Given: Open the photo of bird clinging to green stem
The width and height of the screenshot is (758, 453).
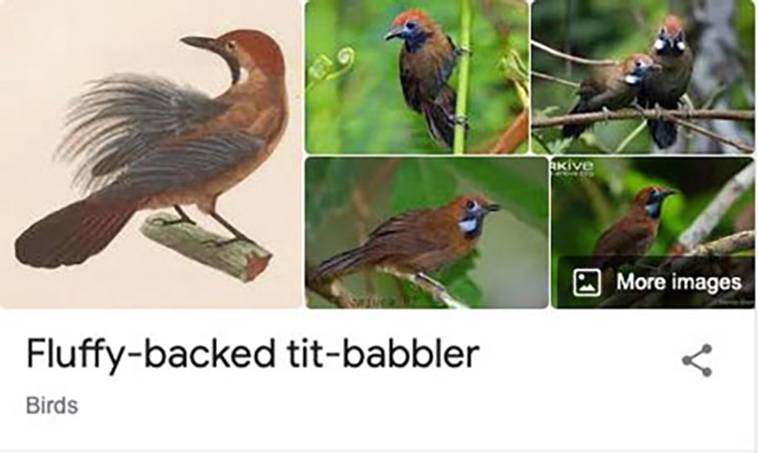Looking at the screenshot, I should click(x=417, y=77).
